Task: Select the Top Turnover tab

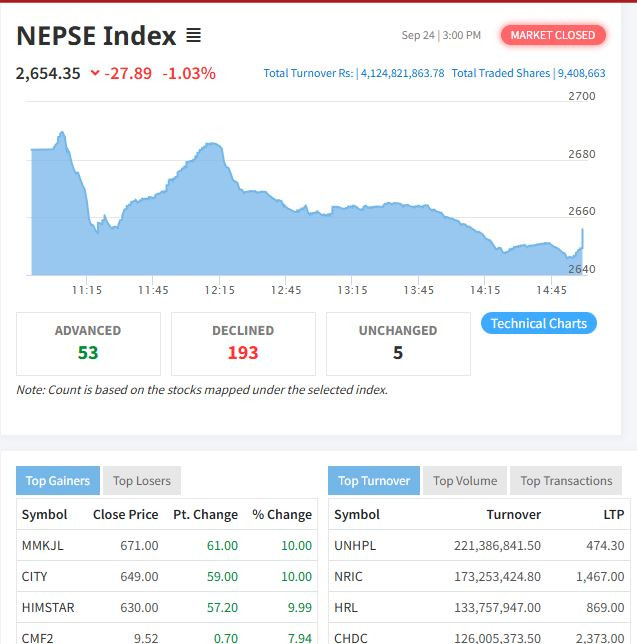Action: [373, 481]
